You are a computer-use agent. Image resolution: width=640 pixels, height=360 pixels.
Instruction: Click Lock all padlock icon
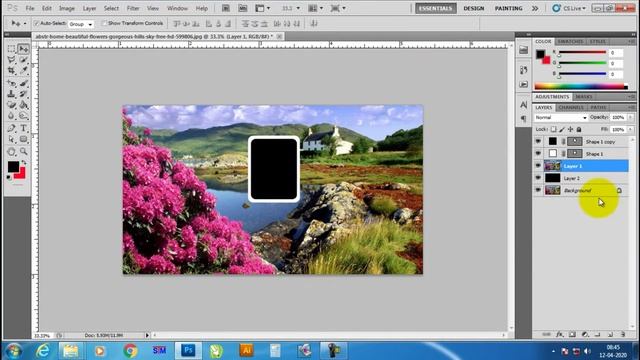[579, 129]
